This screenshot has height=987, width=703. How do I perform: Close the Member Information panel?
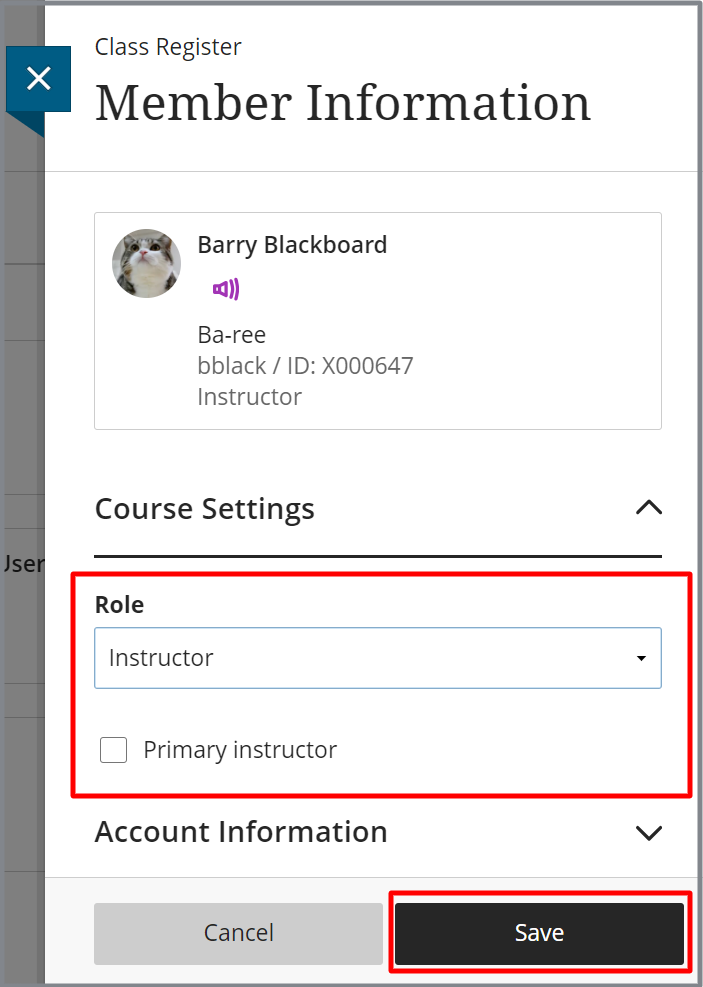click(x=38, y=79)
